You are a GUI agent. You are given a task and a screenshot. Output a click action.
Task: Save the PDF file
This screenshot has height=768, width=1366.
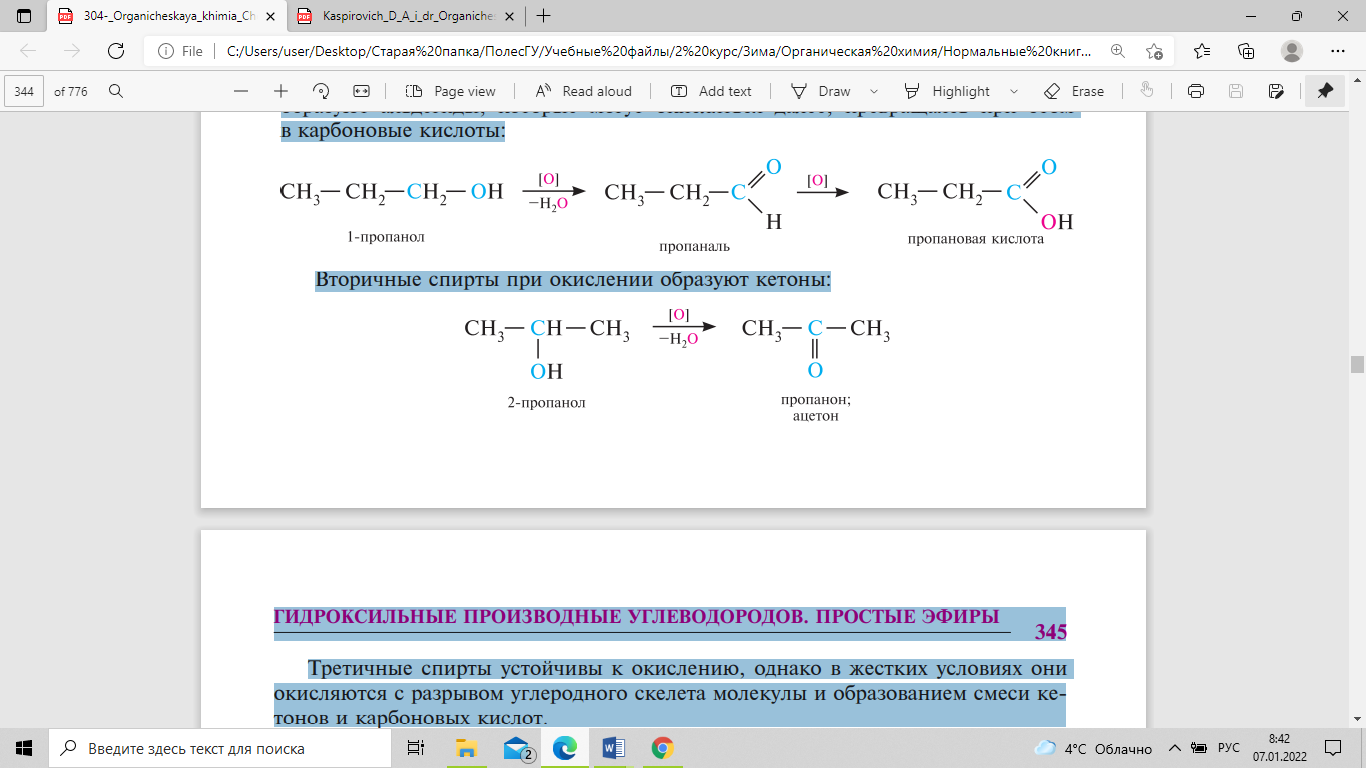1236,91
